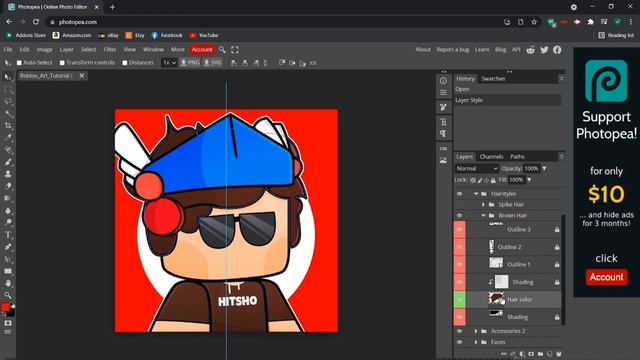Image resolution: width=640 pixels, height=360 pixels.
Task: Enable the Auto-Select checkbox
Action: [19, 63]
